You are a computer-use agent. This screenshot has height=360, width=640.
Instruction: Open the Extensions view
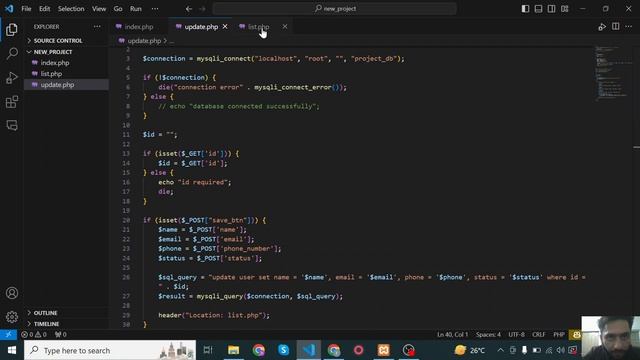tap(12, 102)
